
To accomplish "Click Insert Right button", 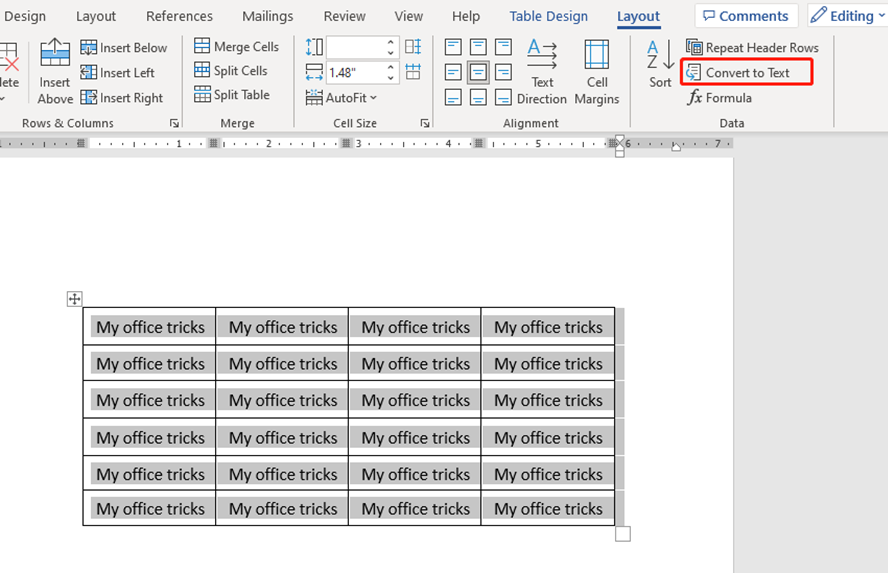I will click(122, 98).
